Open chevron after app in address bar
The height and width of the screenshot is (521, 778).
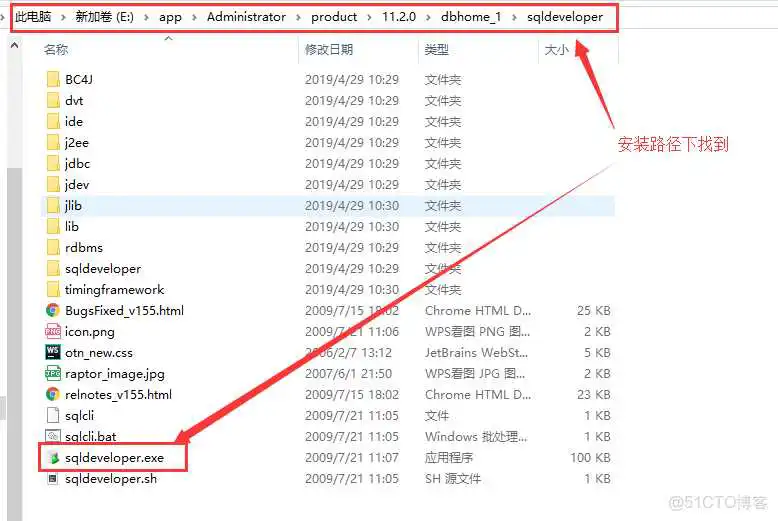[194, 17]
